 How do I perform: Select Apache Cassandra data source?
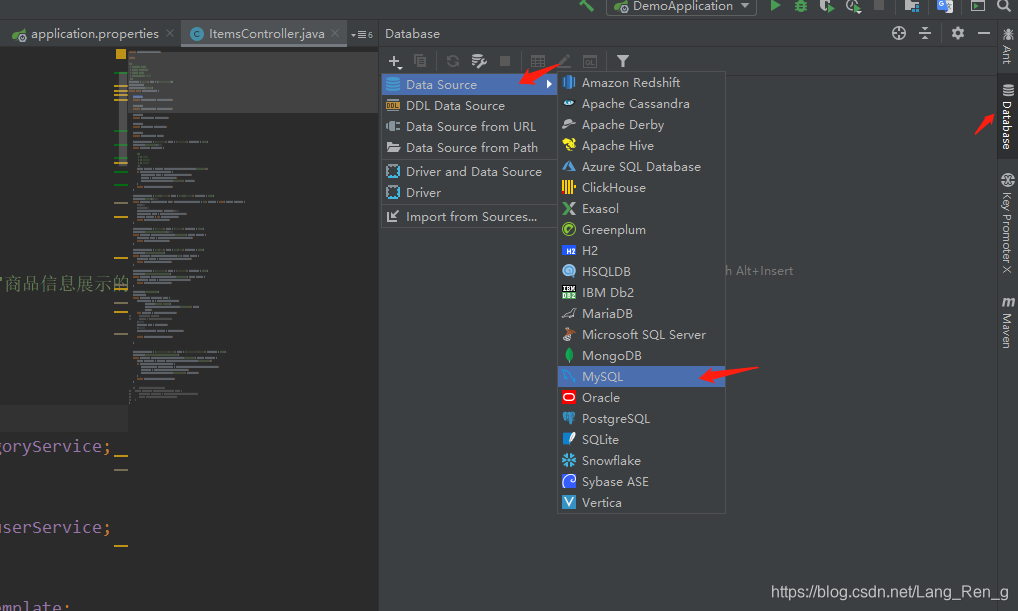(x=641, y=104)
